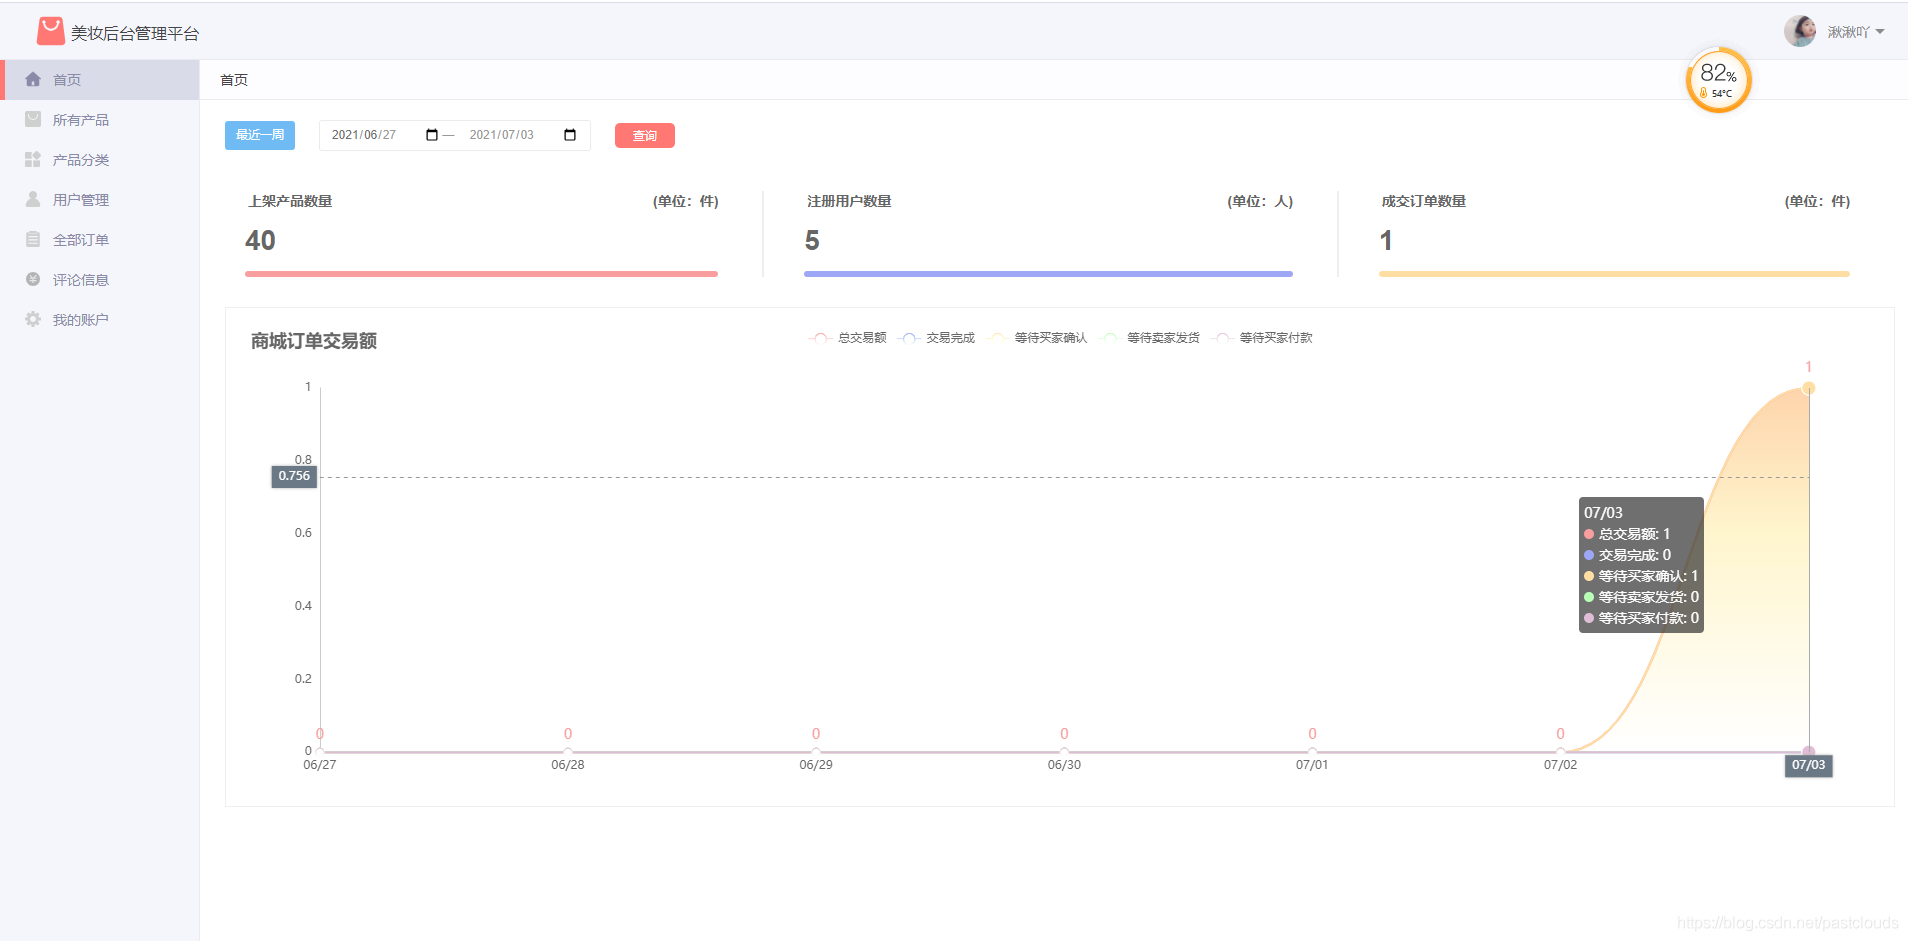This screenshot has height=941, width=1908.
Task: Click the username next to avatar
Action: [x=1848, y=32]
